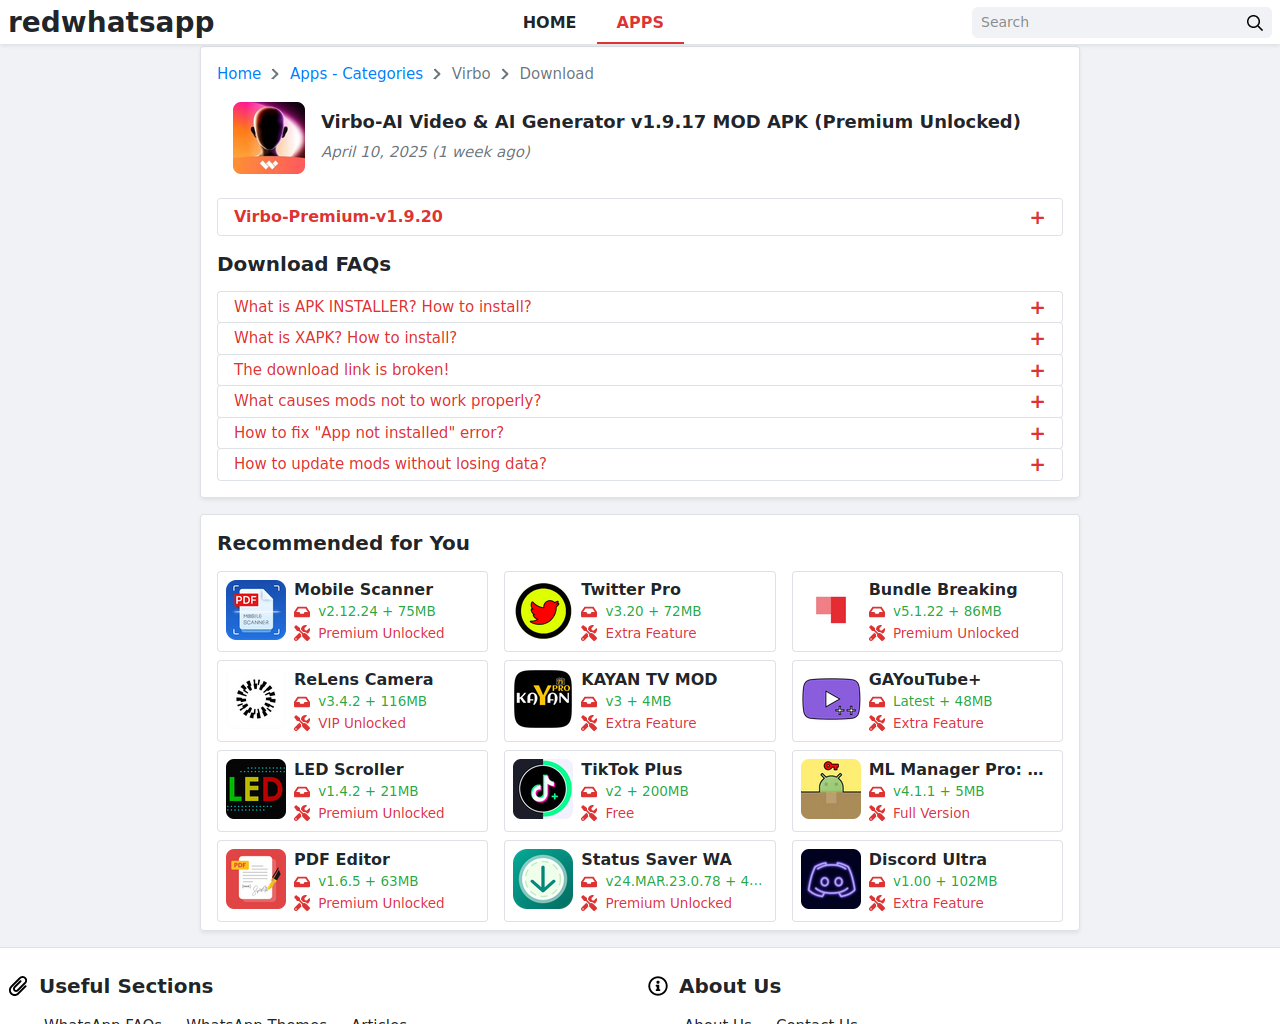This screenshot has height=1024, width=1280.
Task: Open the KAYAN TV MOD title link
Action: tap(649, 679)
